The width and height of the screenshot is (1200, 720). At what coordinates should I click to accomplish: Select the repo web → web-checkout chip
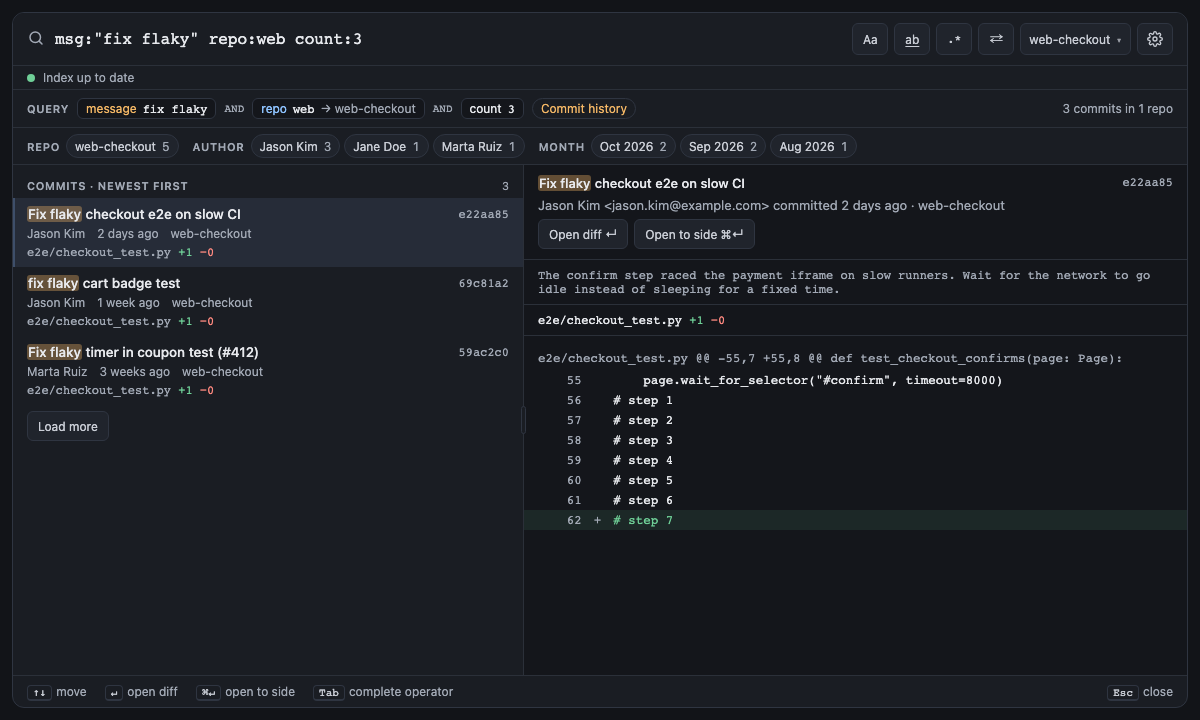pyautogui.click(x=339, y=109)
